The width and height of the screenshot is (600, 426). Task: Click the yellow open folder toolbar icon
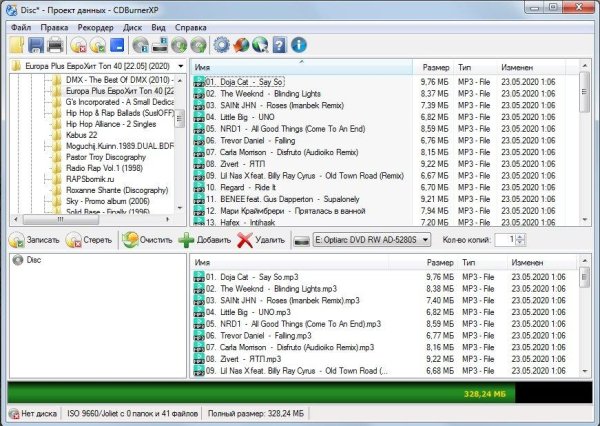click(x=17, y=45)
